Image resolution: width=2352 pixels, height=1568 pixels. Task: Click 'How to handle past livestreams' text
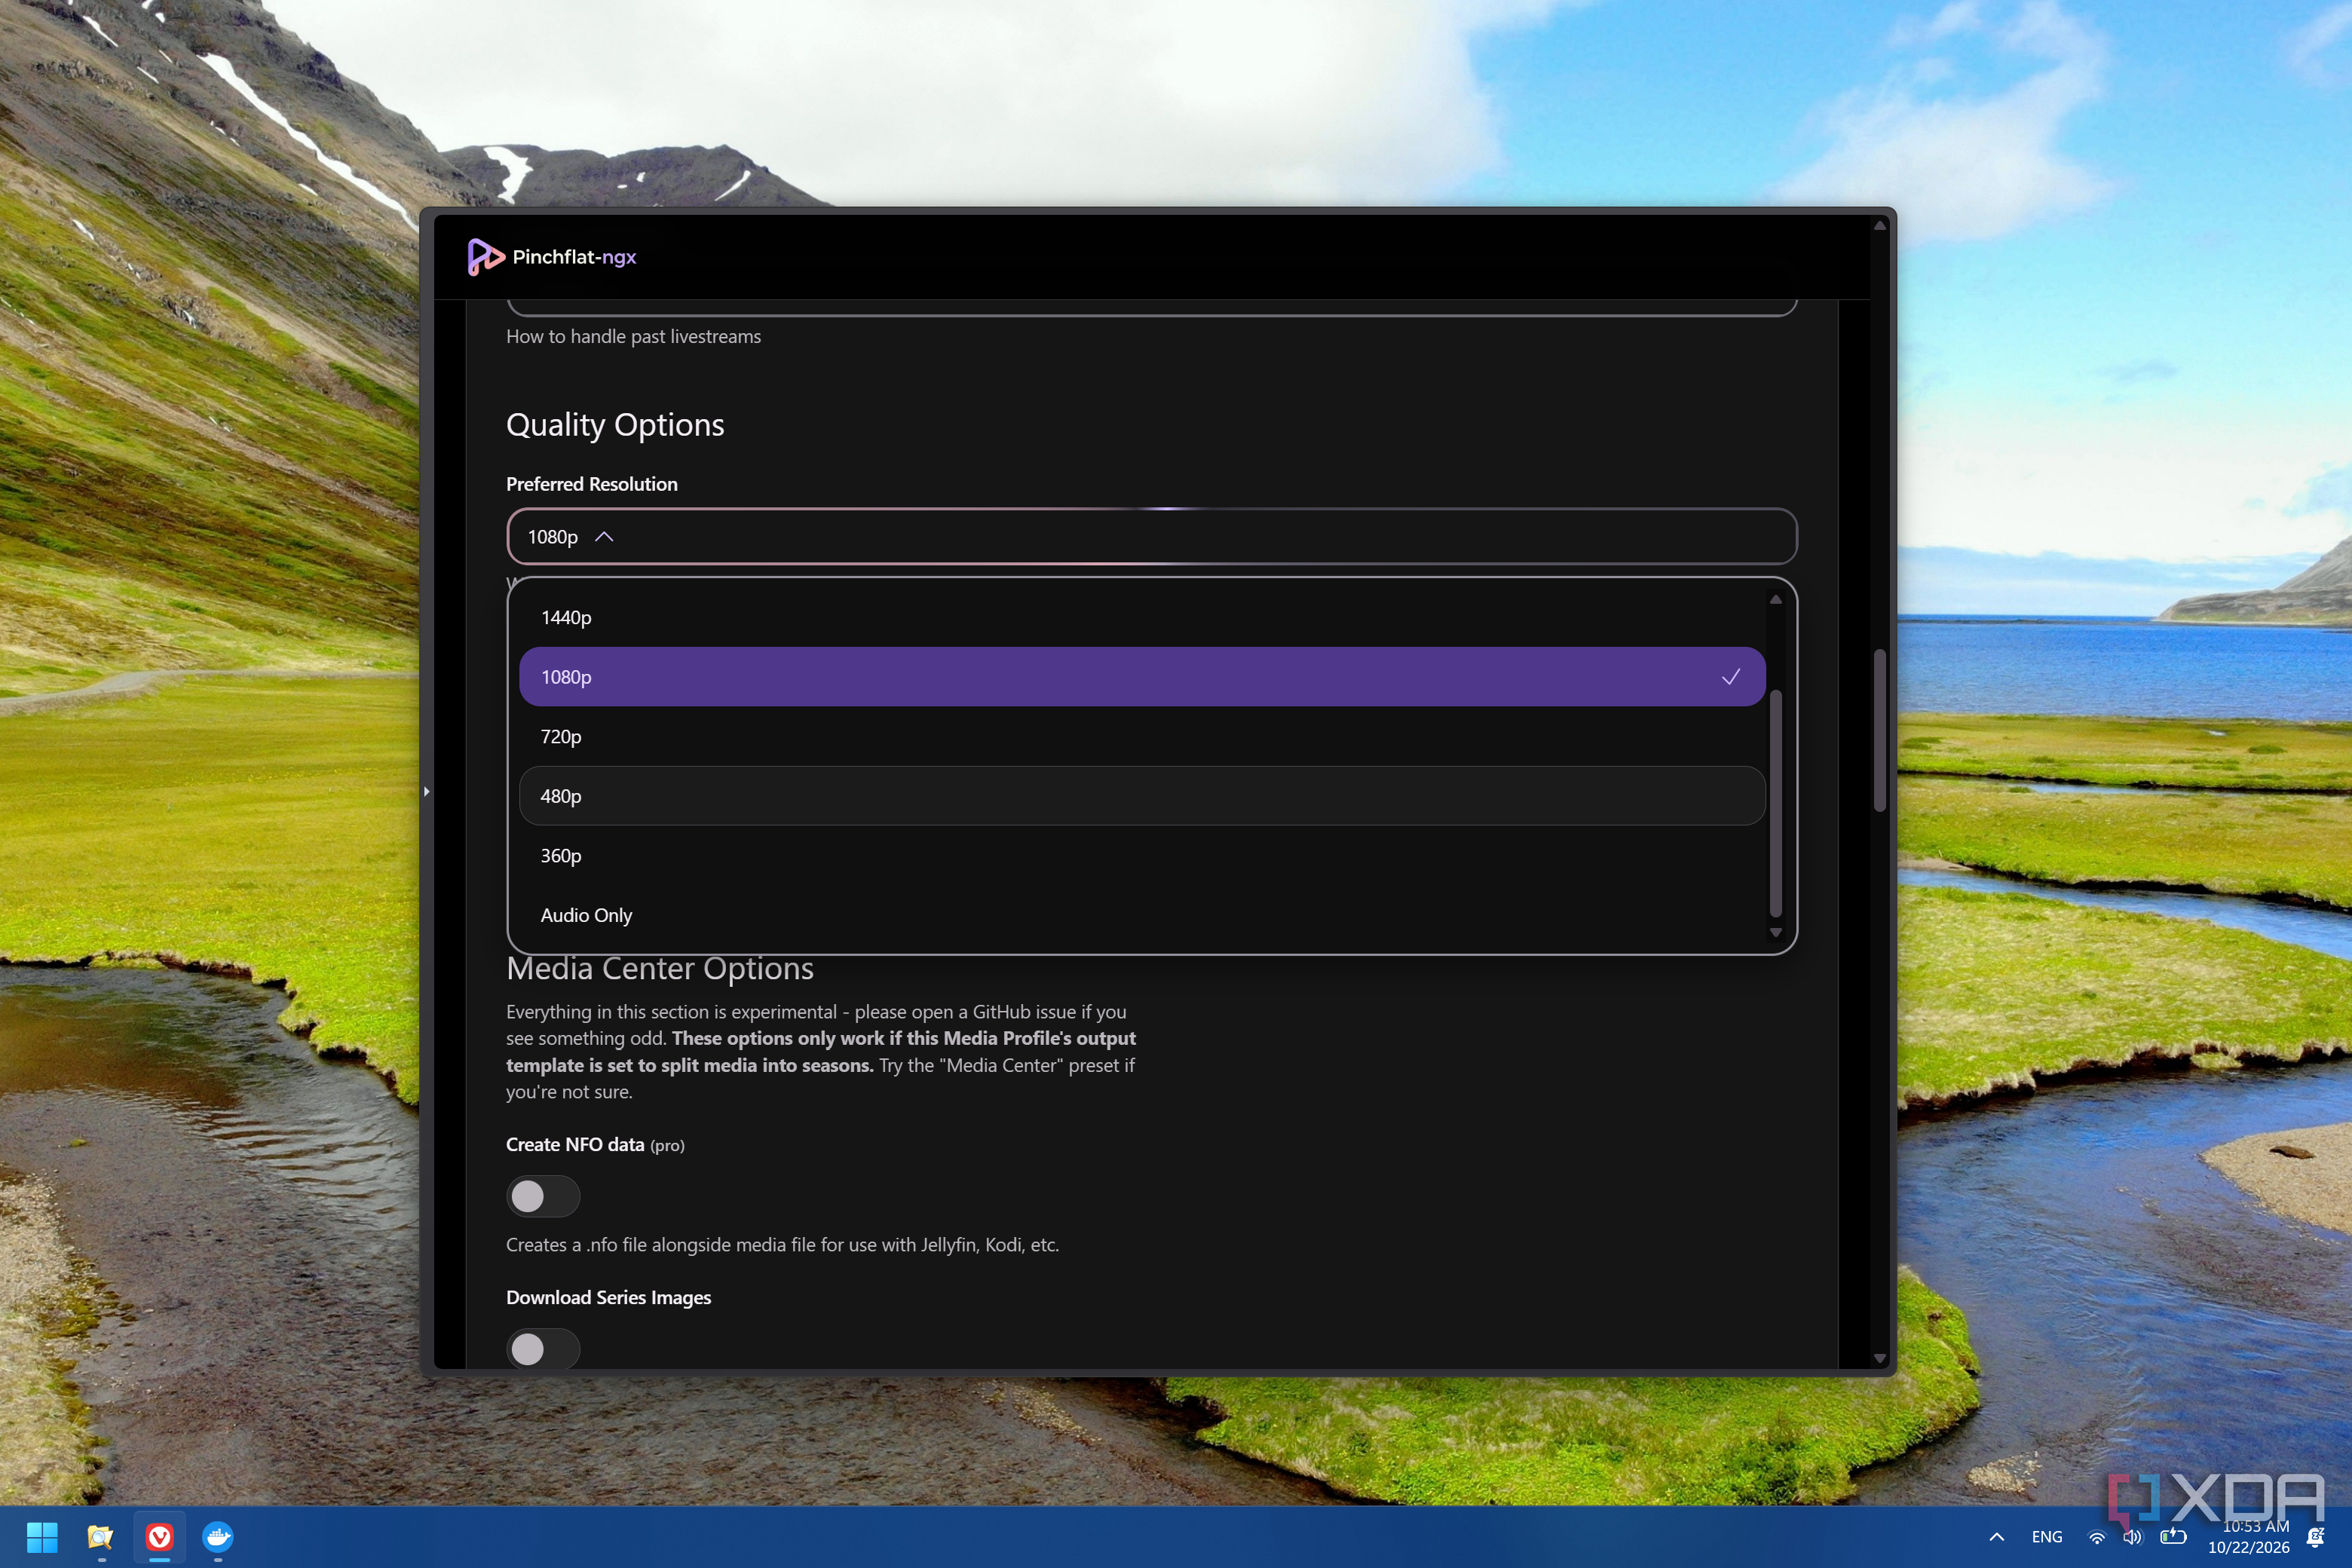[x=633, y=337]
